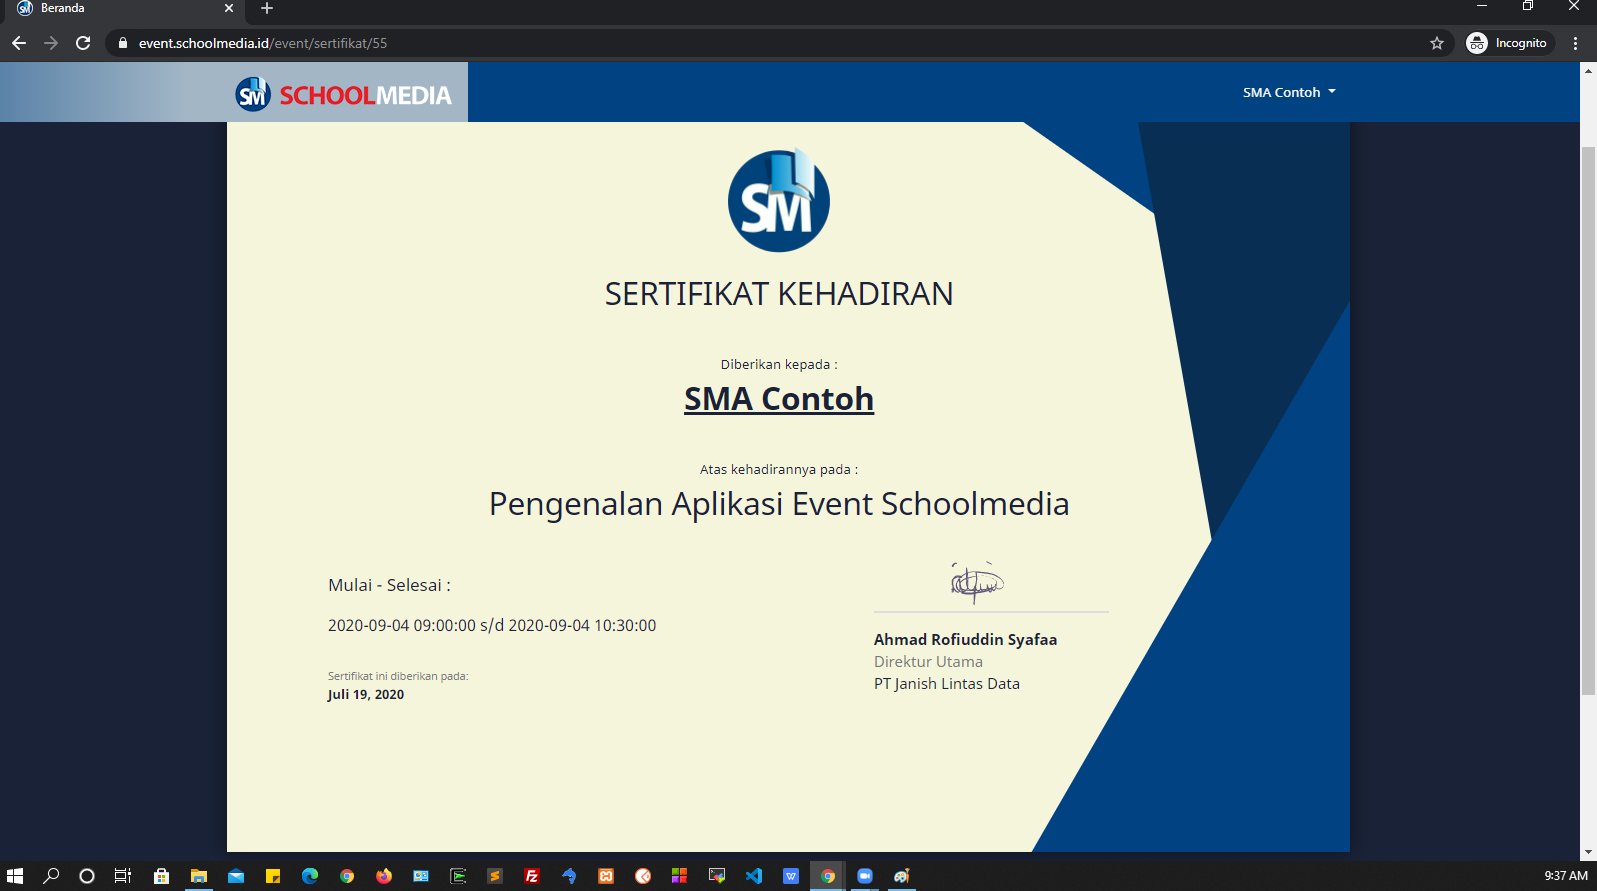
Task: Open the Paint palette app in taskbar
Action: (x=902, y=876)
